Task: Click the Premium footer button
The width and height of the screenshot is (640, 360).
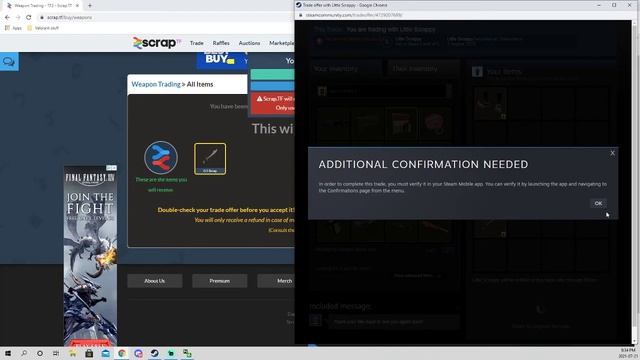Action: coord(220,281)
